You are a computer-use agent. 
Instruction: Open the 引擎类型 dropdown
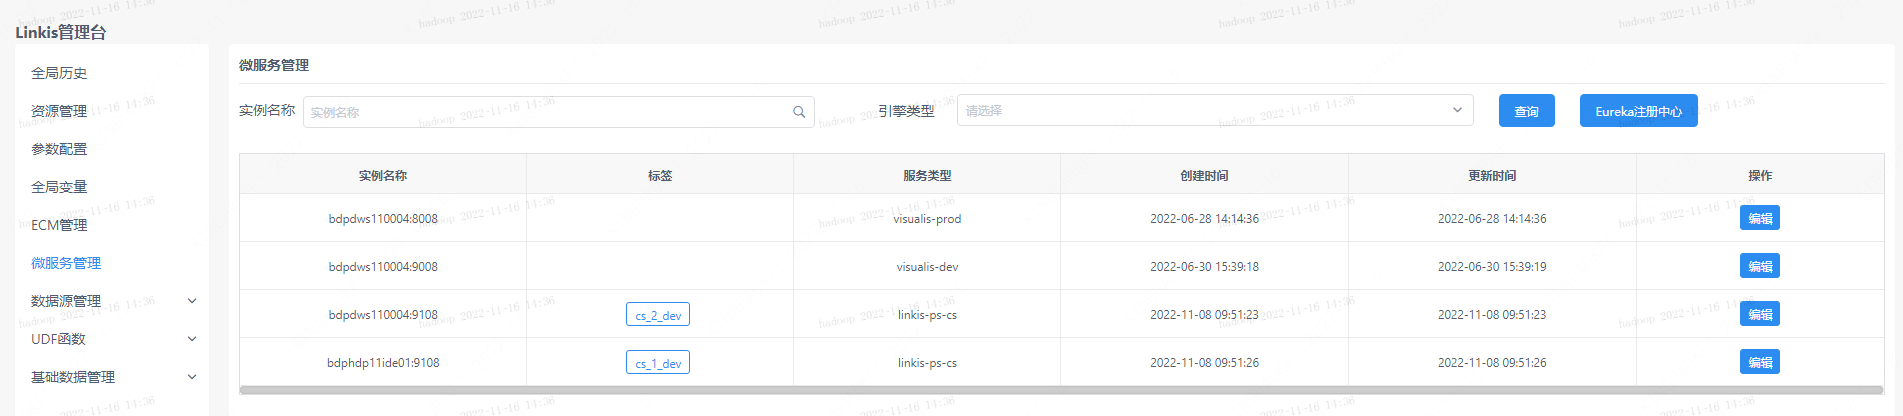pyautogui.click(x=1215, y=110)
